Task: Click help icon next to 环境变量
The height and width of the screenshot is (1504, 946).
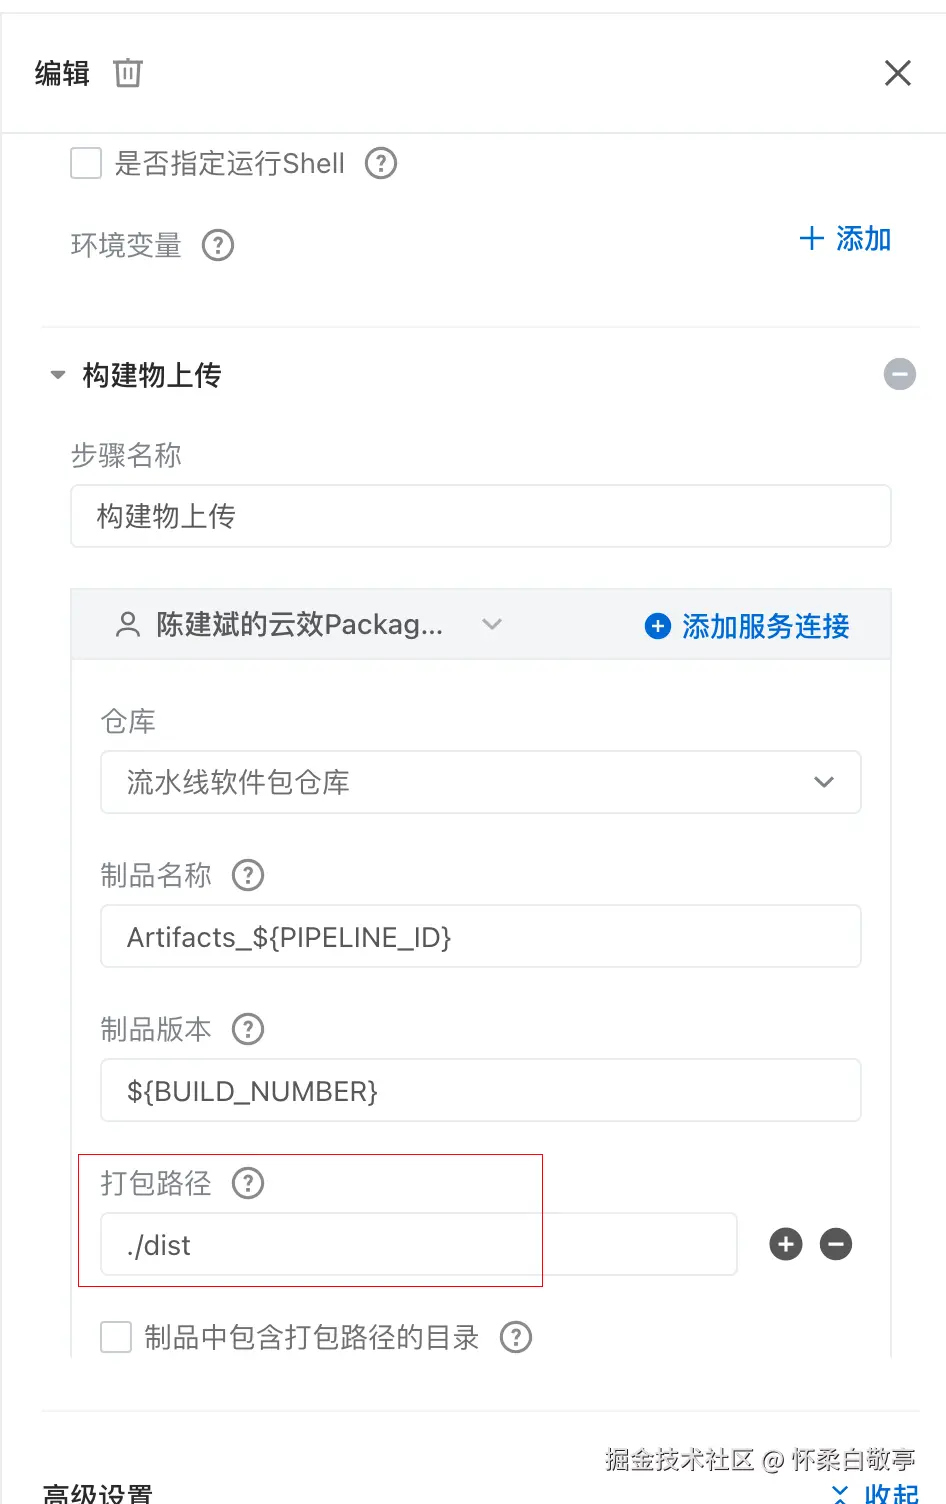Action: click(x=218, y=245)
